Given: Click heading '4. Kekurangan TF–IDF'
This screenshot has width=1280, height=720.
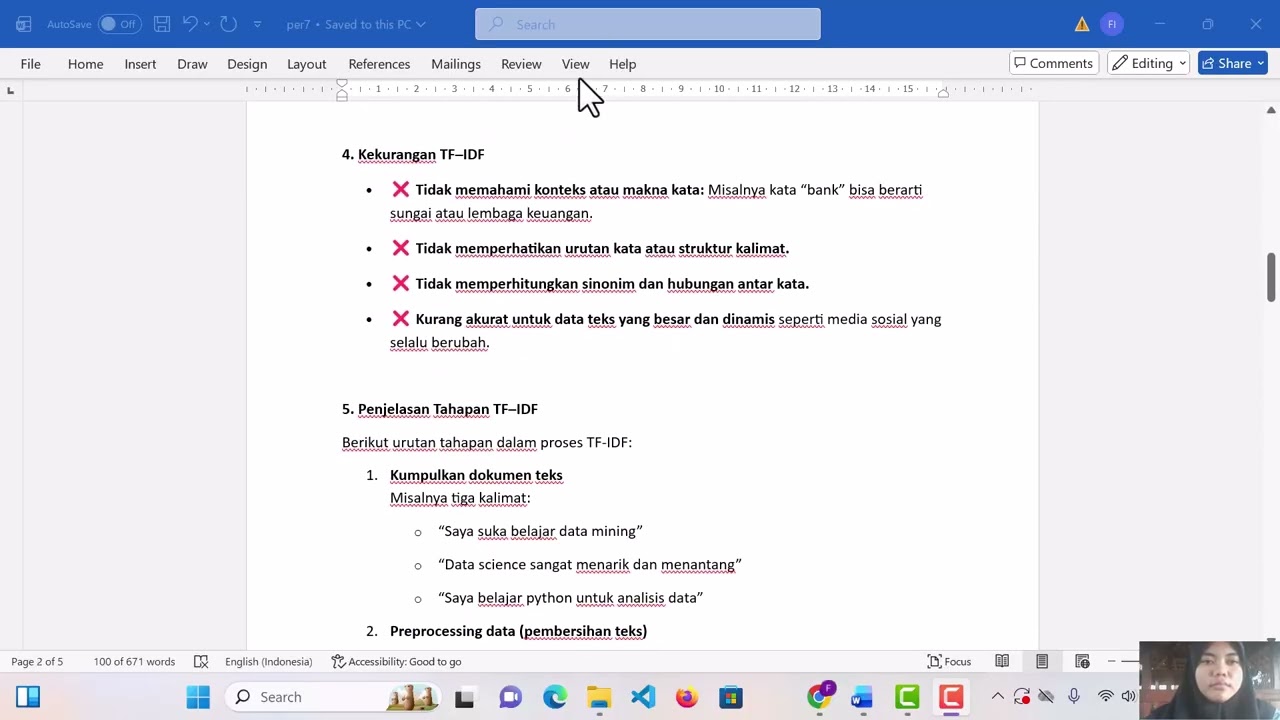Looking at the screenshot, I should [413, 154].
